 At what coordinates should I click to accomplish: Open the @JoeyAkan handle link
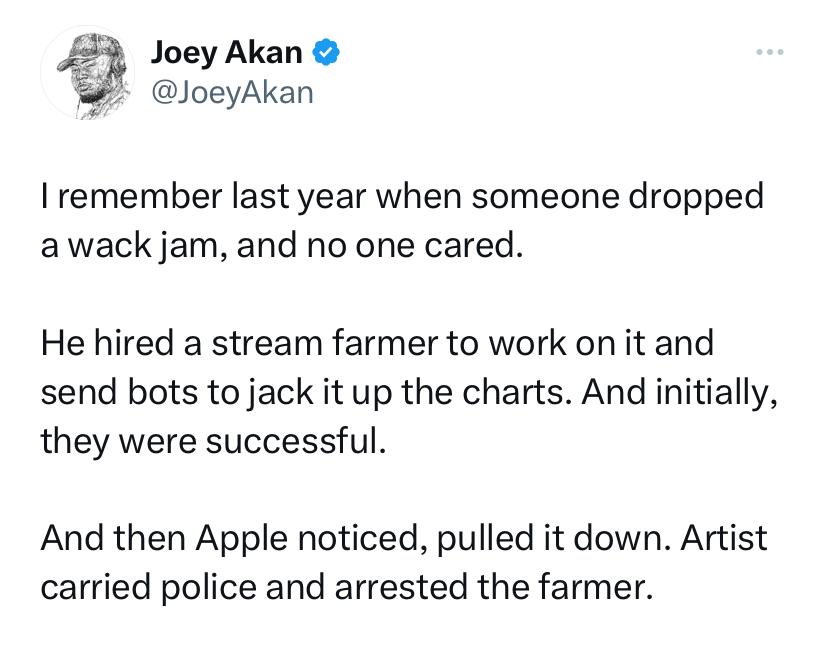[231, 92]
